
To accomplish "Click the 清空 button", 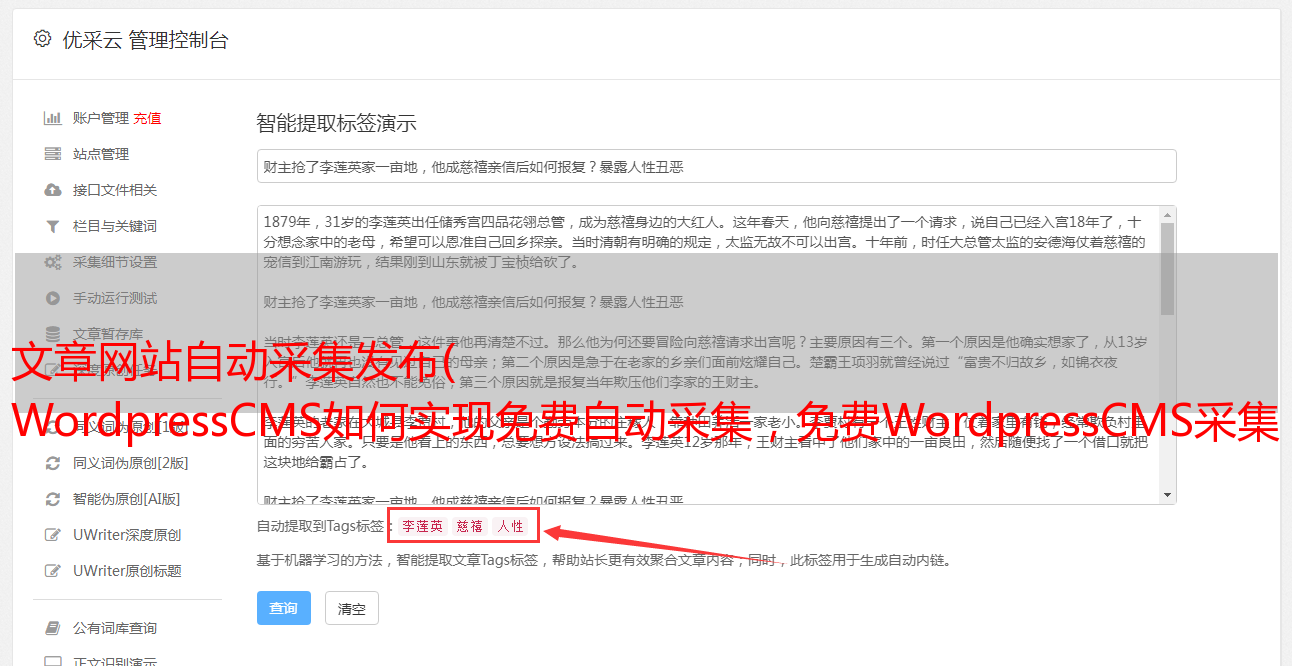I will [x=352, y=608].
